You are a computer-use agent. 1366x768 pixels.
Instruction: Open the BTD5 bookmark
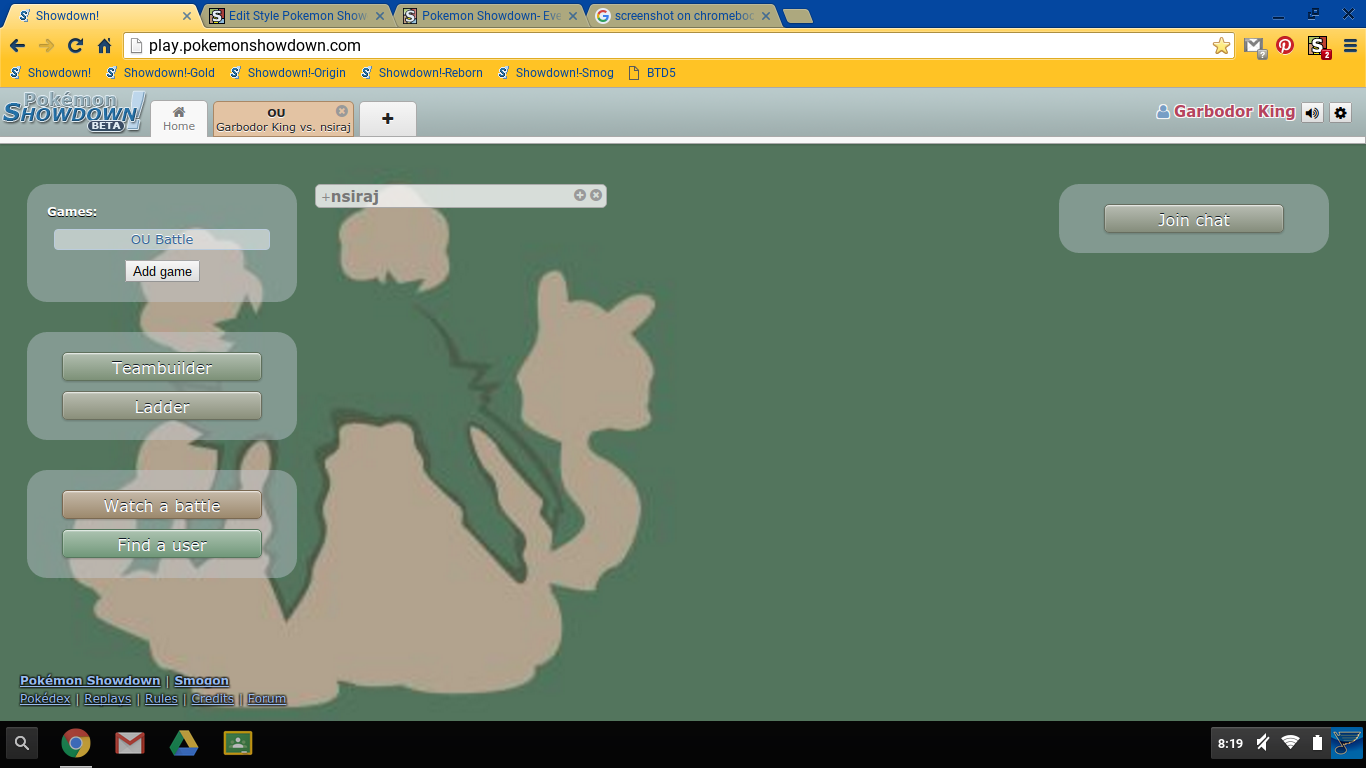[x=652, y=73]
